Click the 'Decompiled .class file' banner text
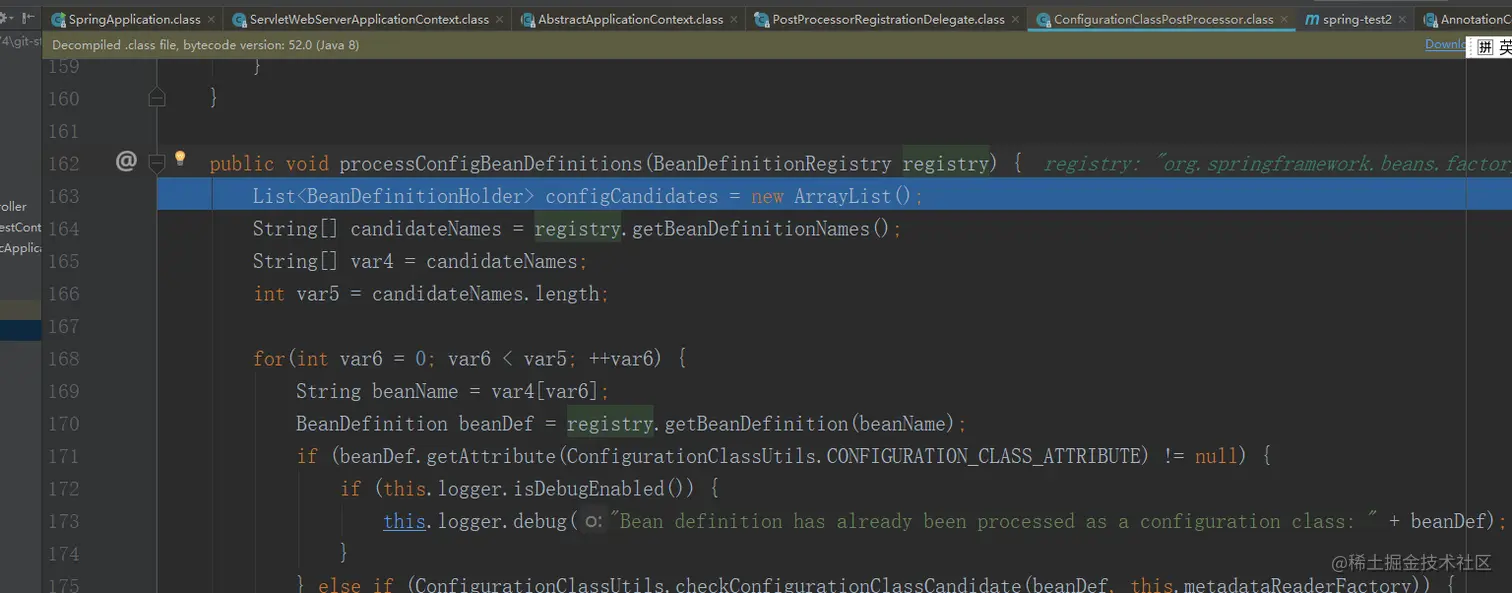Viewport: 1512px width, 593px height. coord(205,45)
